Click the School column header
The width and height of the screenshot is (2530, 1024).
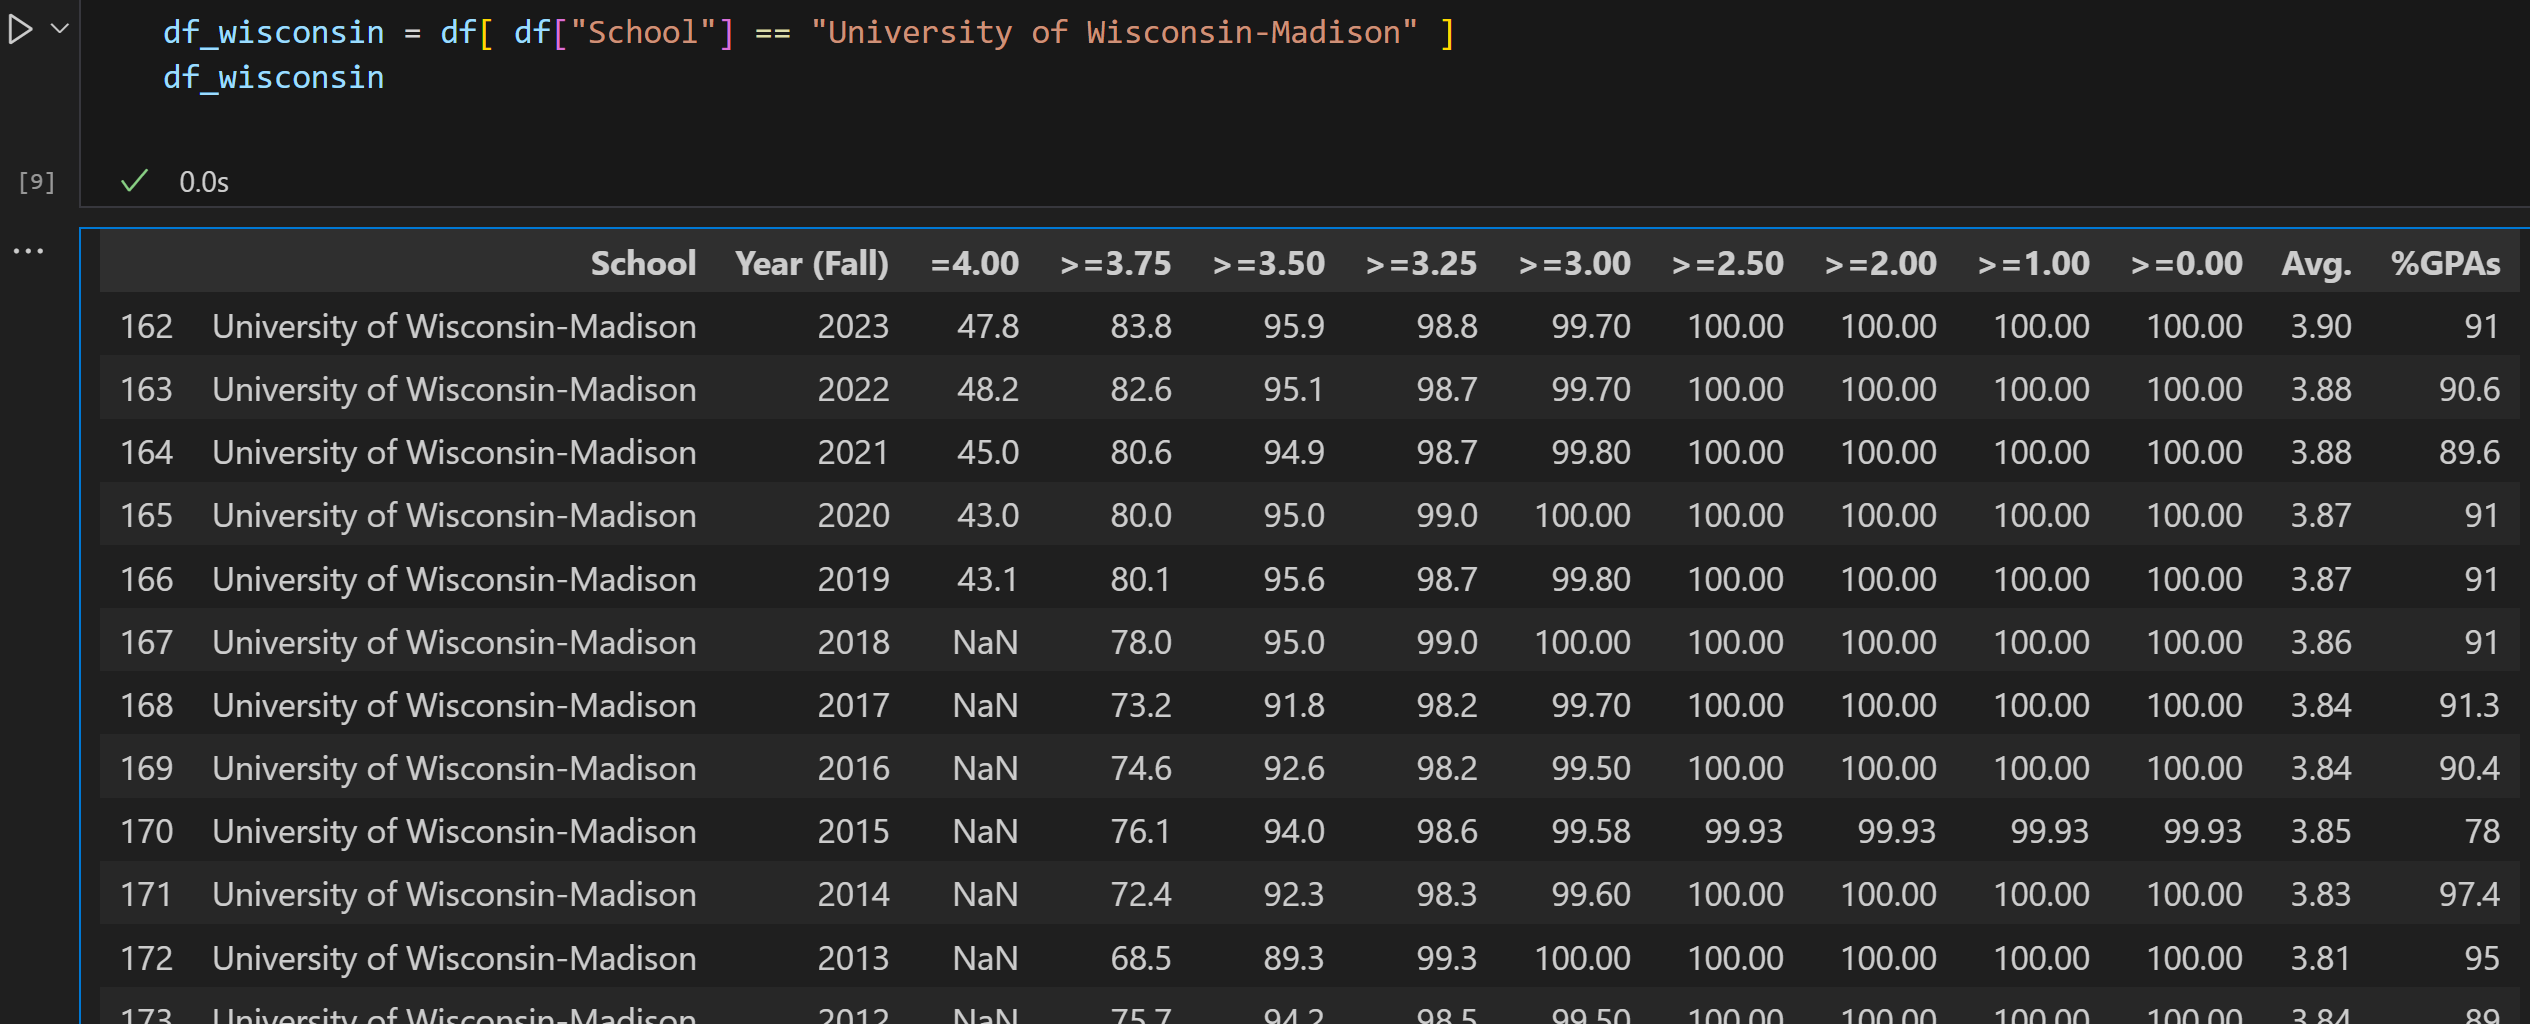click(x=643, y=263)
